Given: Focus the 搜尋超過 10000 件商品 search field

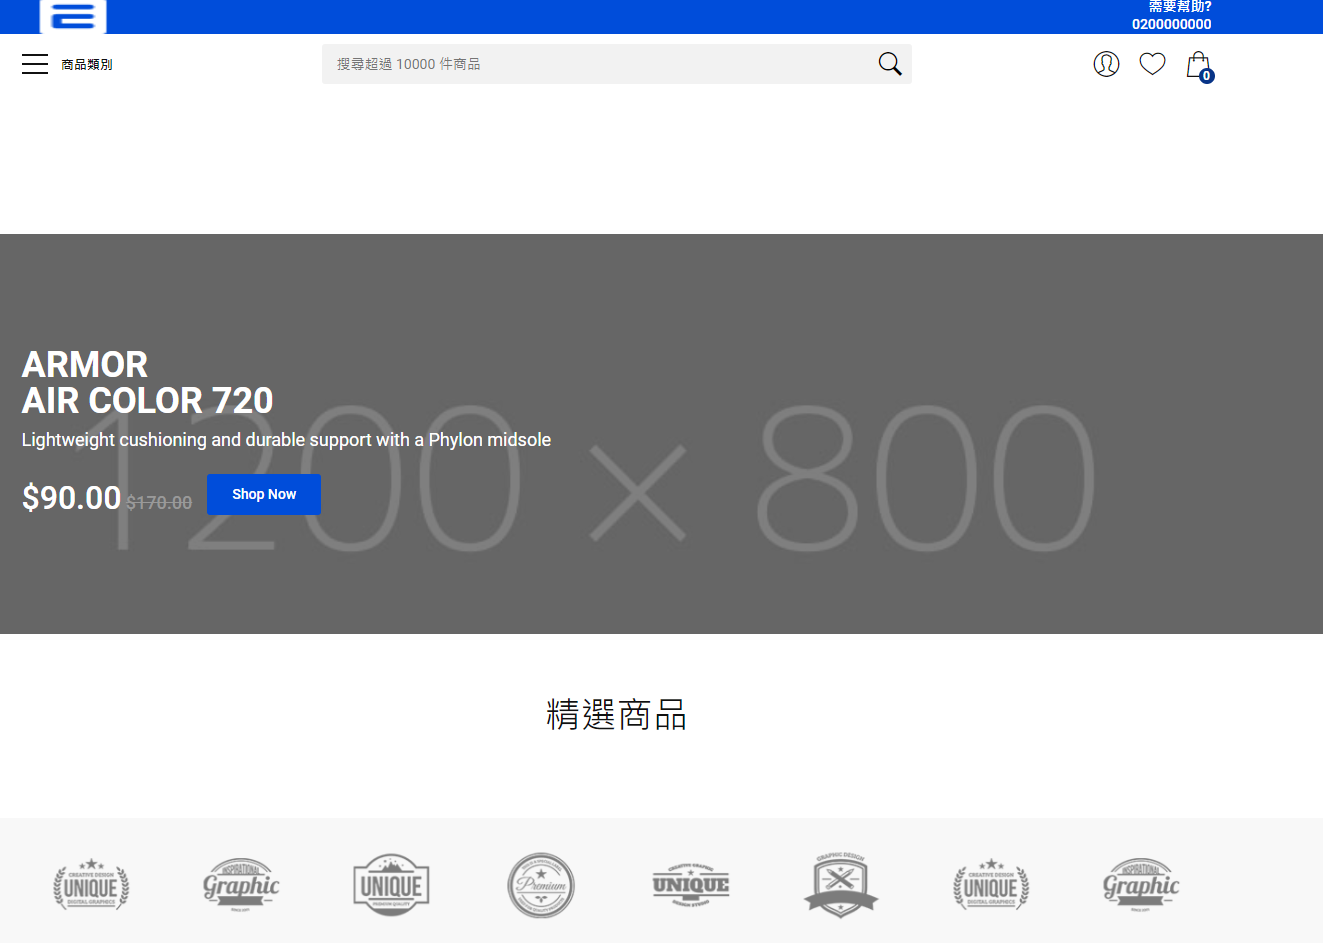Looking at the screenshot, I should [x=600, y=64].
